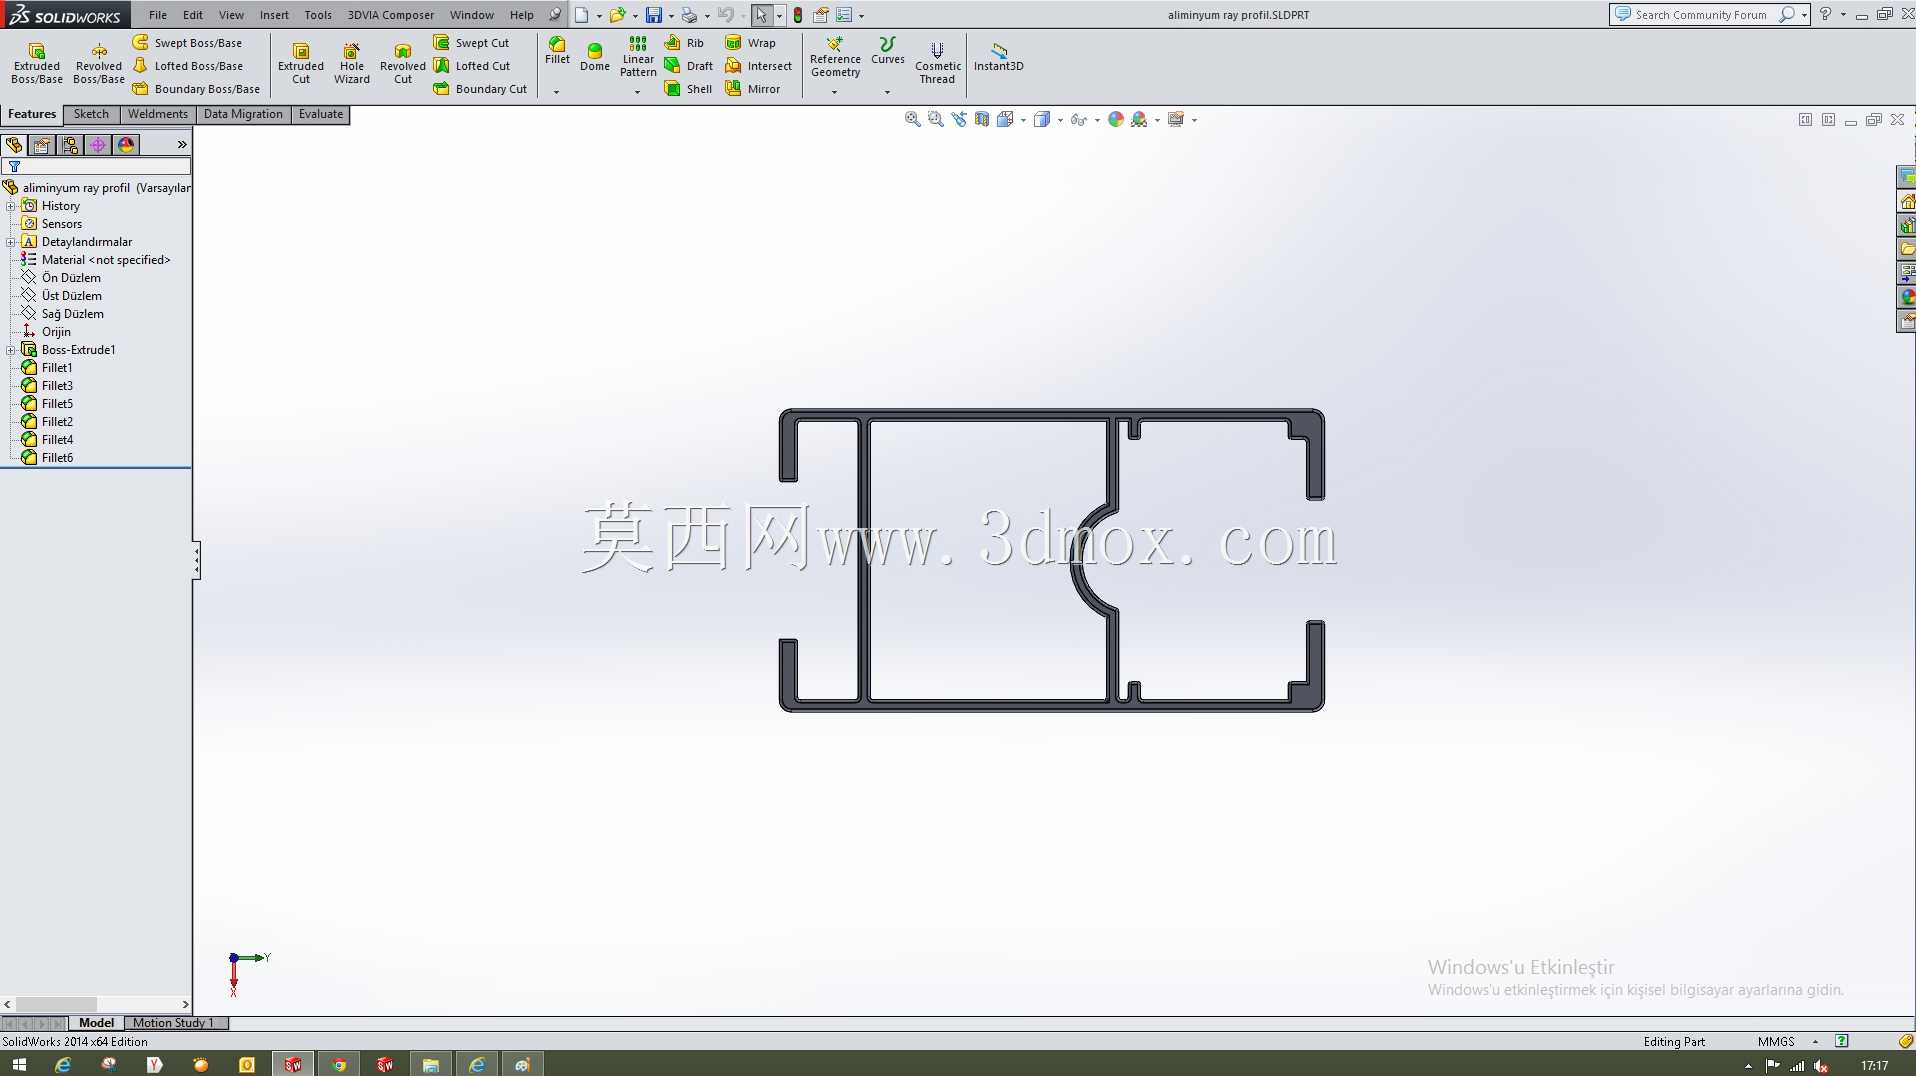Toggle Instant3D mode
Viewport: 1916px width, 1076px height.
coord(999,57)
